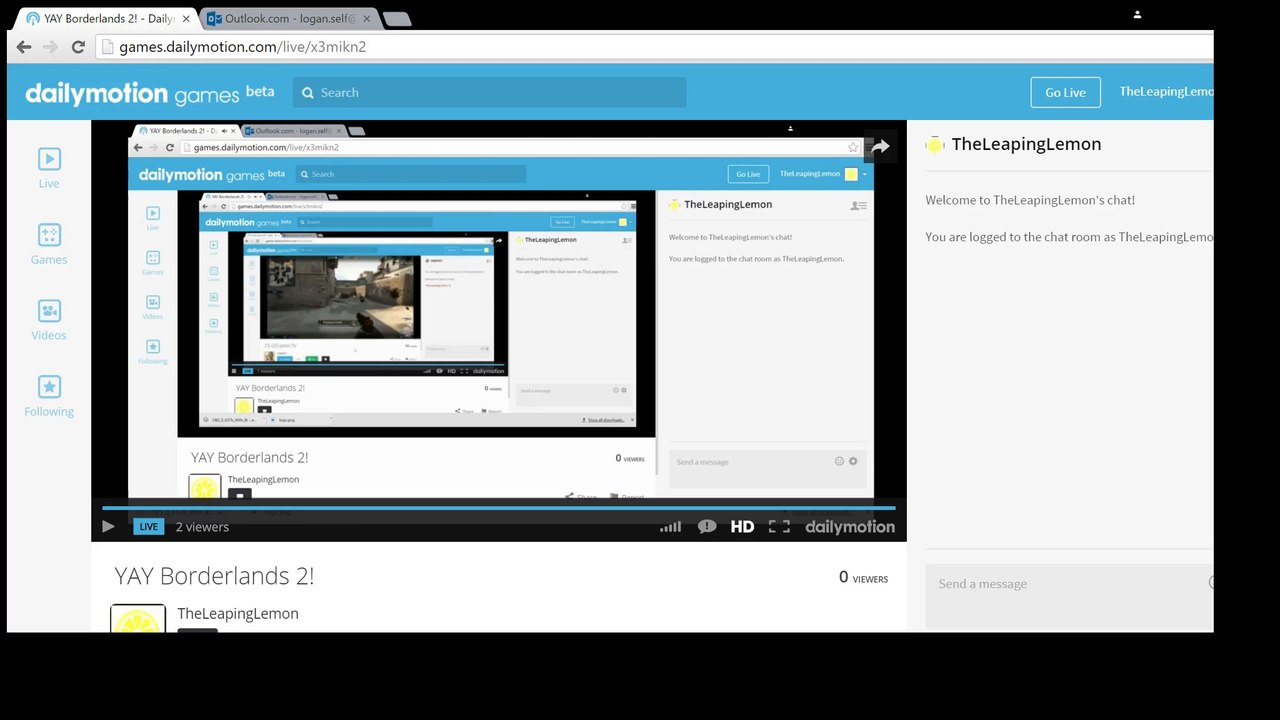Click the magnifier icon in the search bar
This screenshot has height=720, width=1280.
tap(308, 93)
